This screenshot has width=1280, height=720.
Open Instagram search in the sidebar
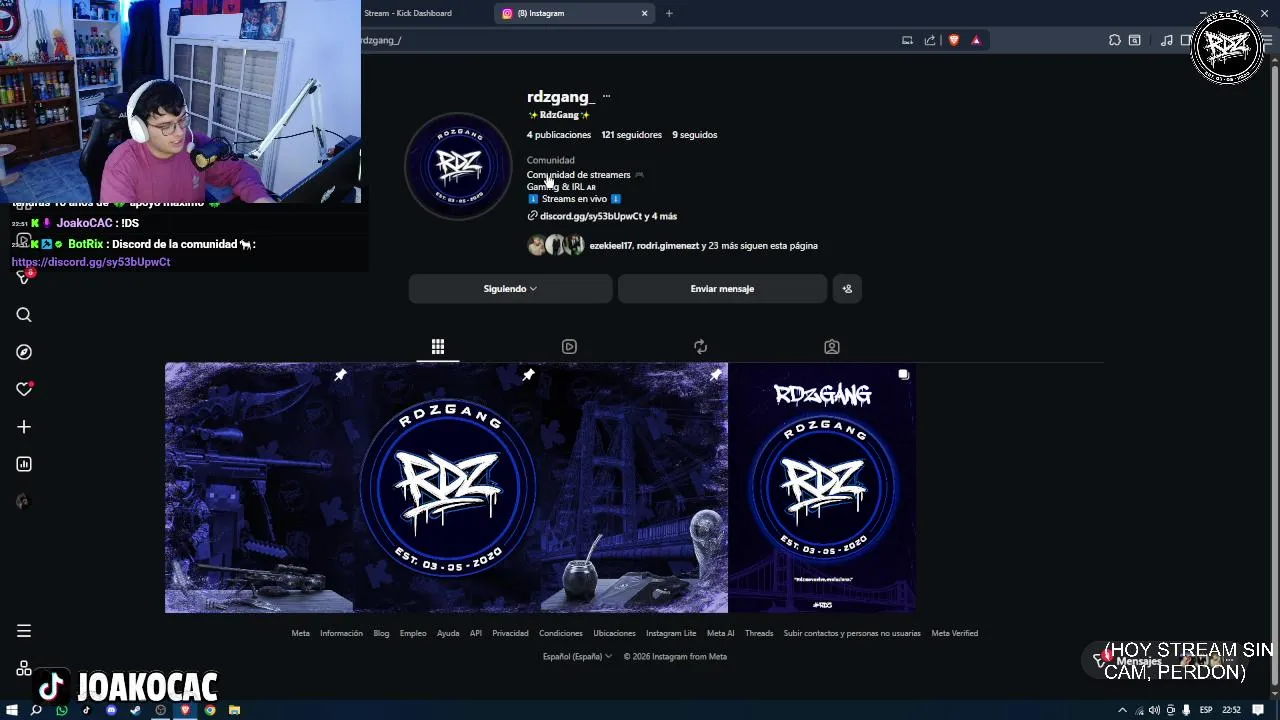pyautogui.click(x=24, y=315)
